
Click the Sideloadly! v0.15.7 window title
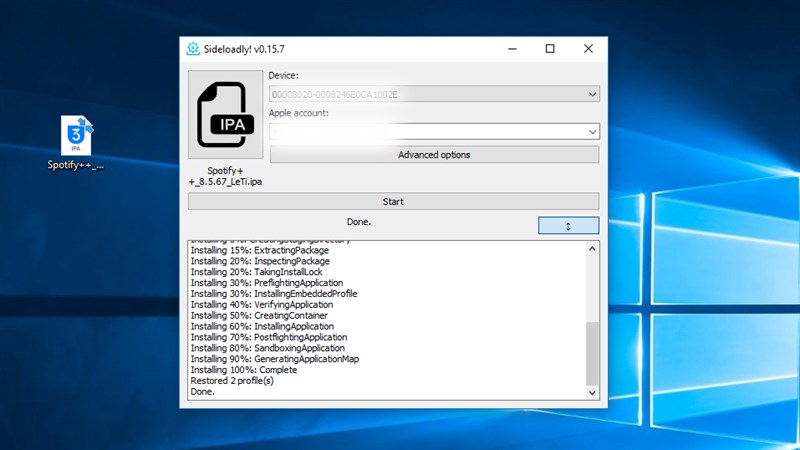coord(244,49)
